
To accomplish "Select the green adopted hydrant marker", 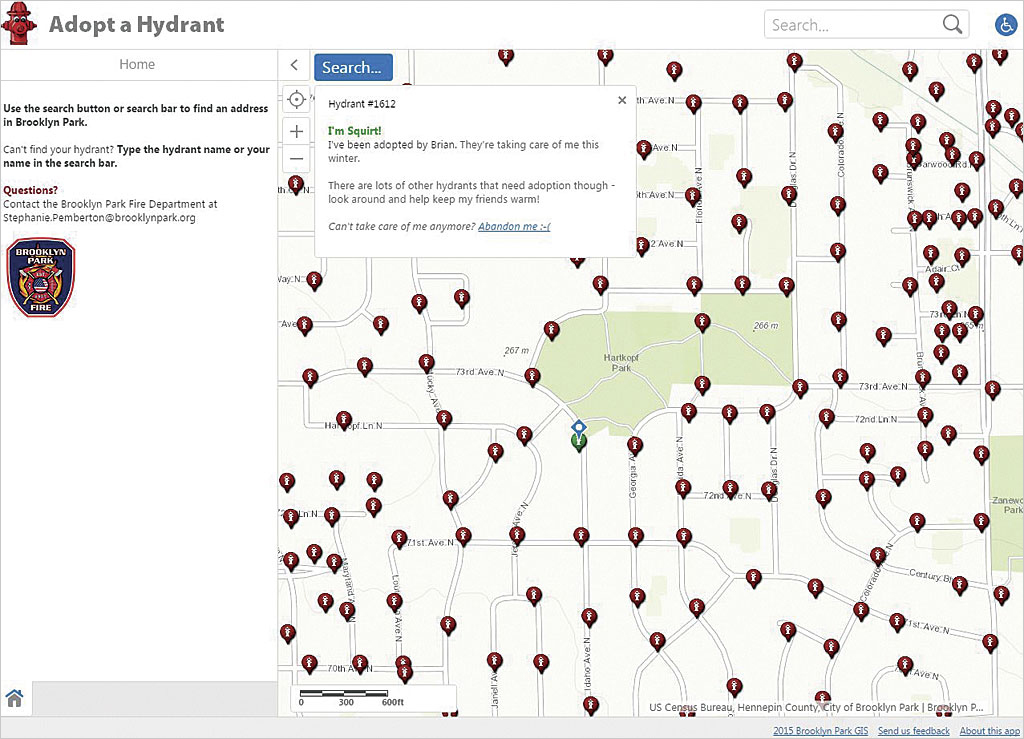I will coord(579,443).
